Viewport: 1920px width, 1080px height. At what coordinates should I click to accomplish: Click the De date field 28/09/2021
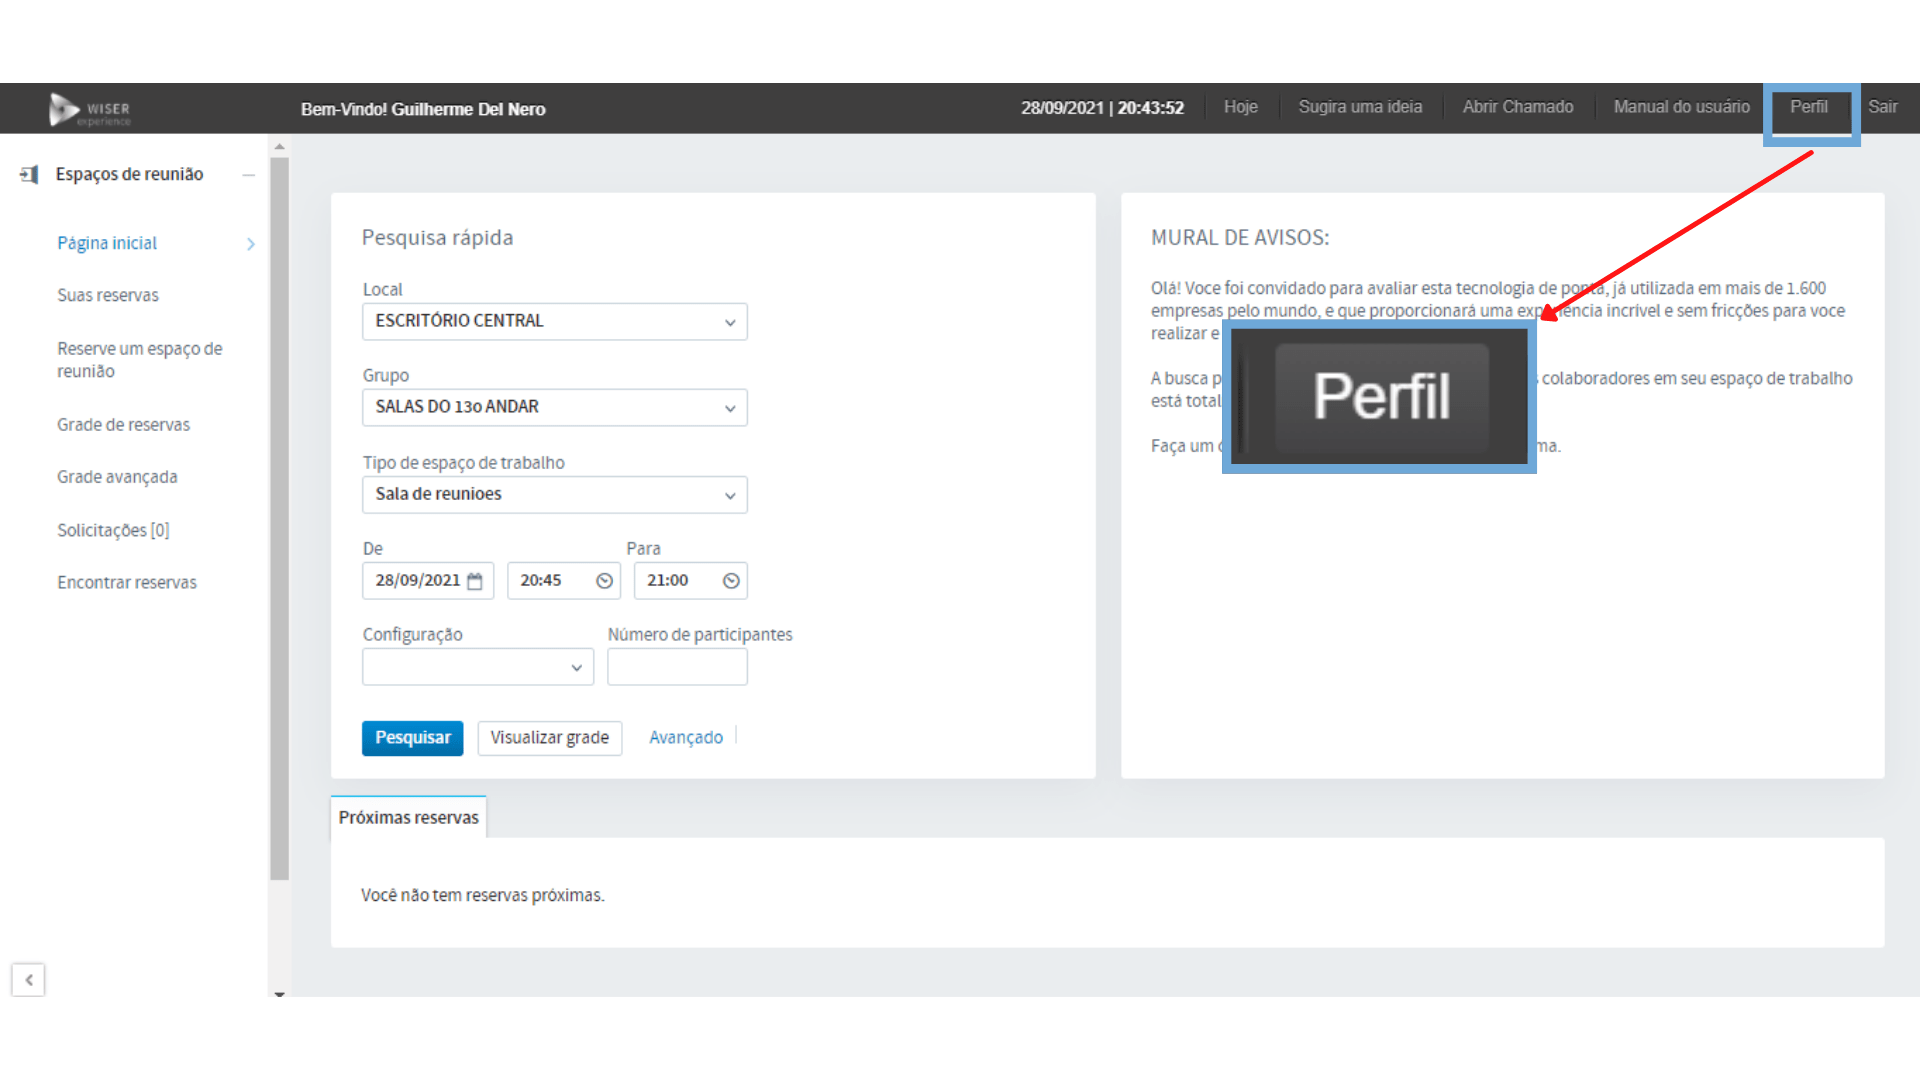(x=428, y=581)
